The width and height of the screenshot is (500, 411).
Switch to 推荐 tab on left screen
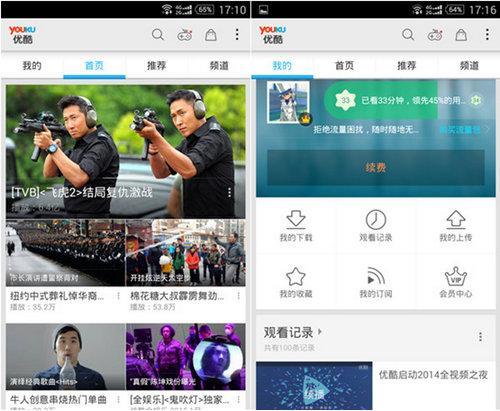(x=156, y=65)
